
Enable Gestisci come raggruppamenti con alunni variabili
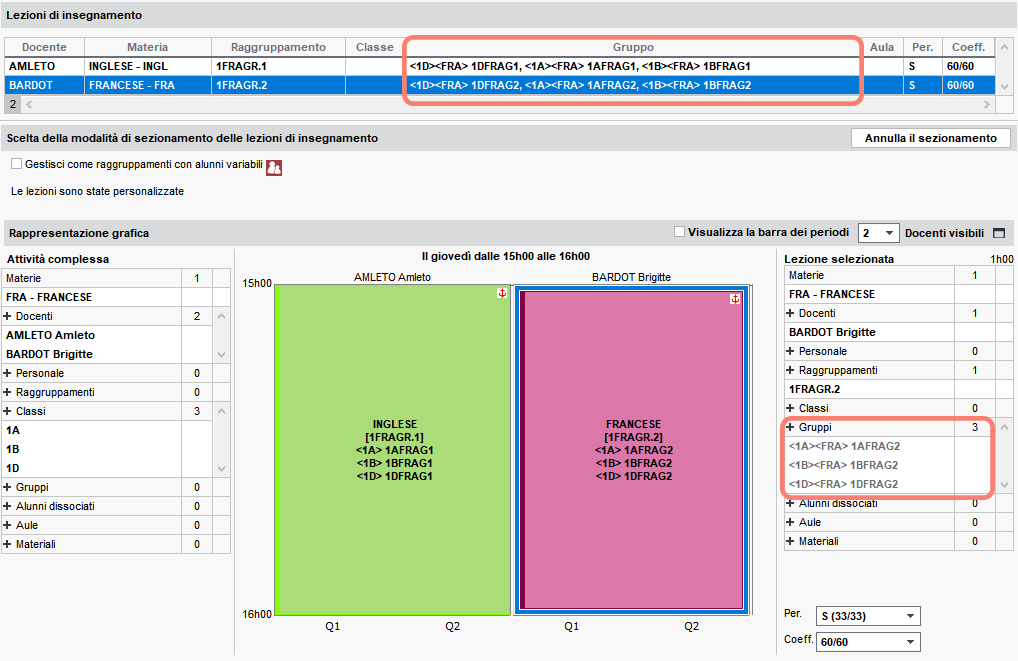(x=16, y=164)
